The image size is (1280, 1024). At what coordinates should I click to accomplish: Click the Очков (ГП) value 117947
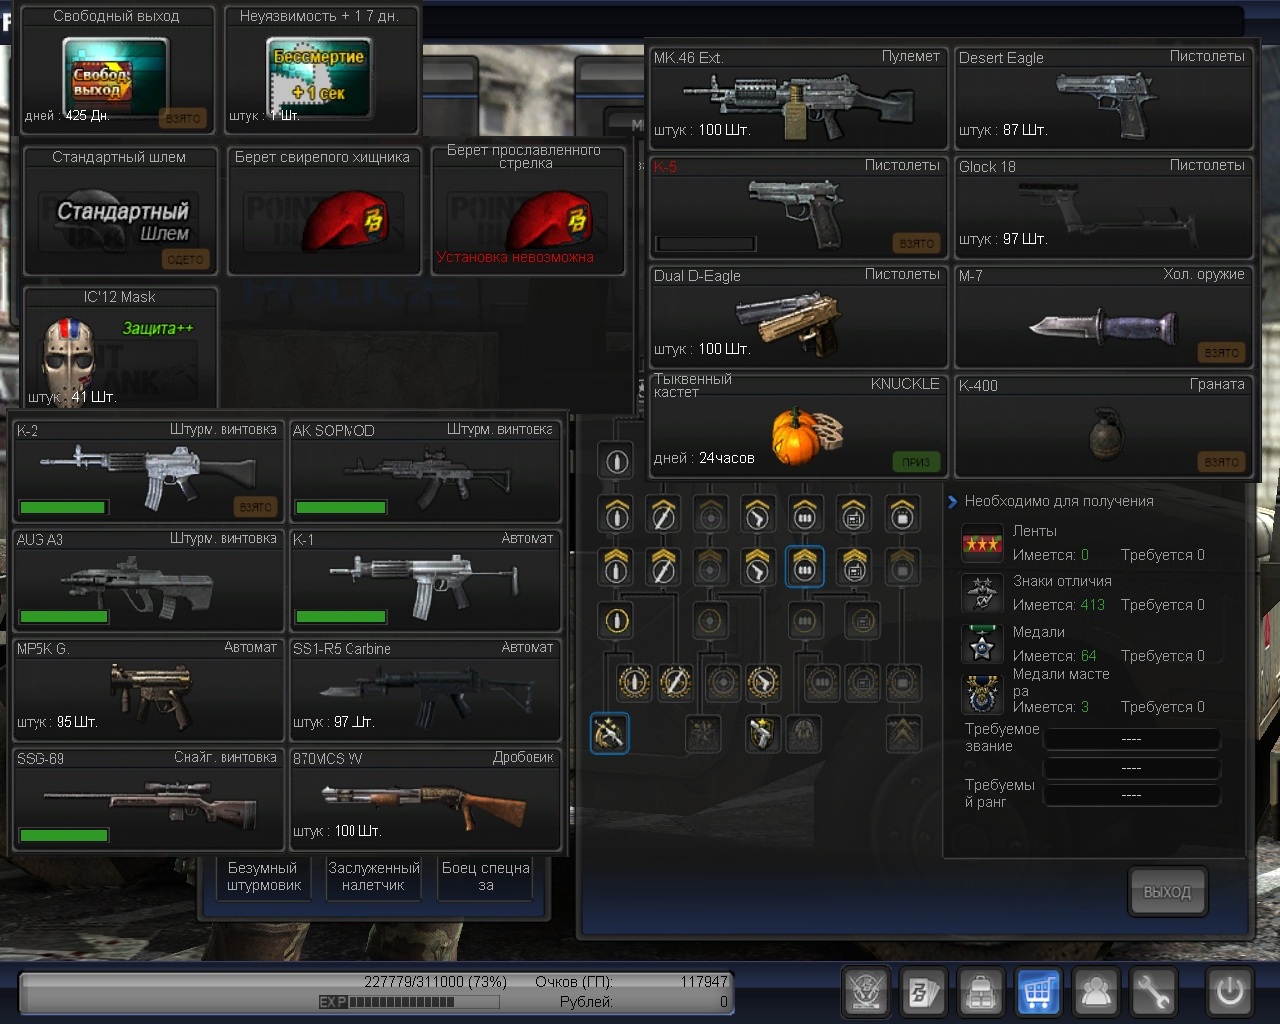pos(704,982)
